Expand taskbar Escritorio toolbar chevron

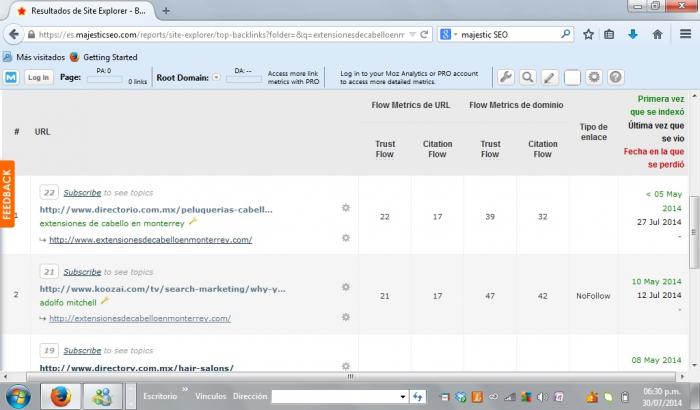[x=184, y=389]
